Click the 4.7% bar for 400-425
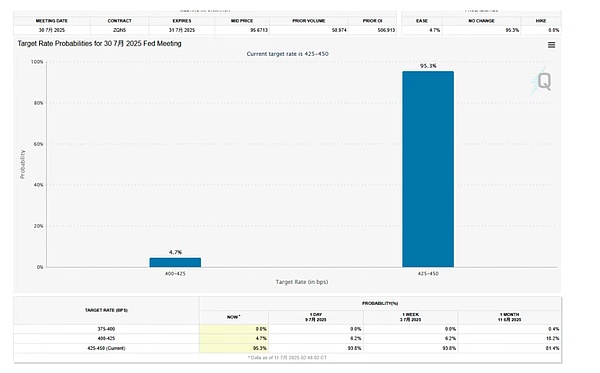Screen dimensions: 600x373 175,262
